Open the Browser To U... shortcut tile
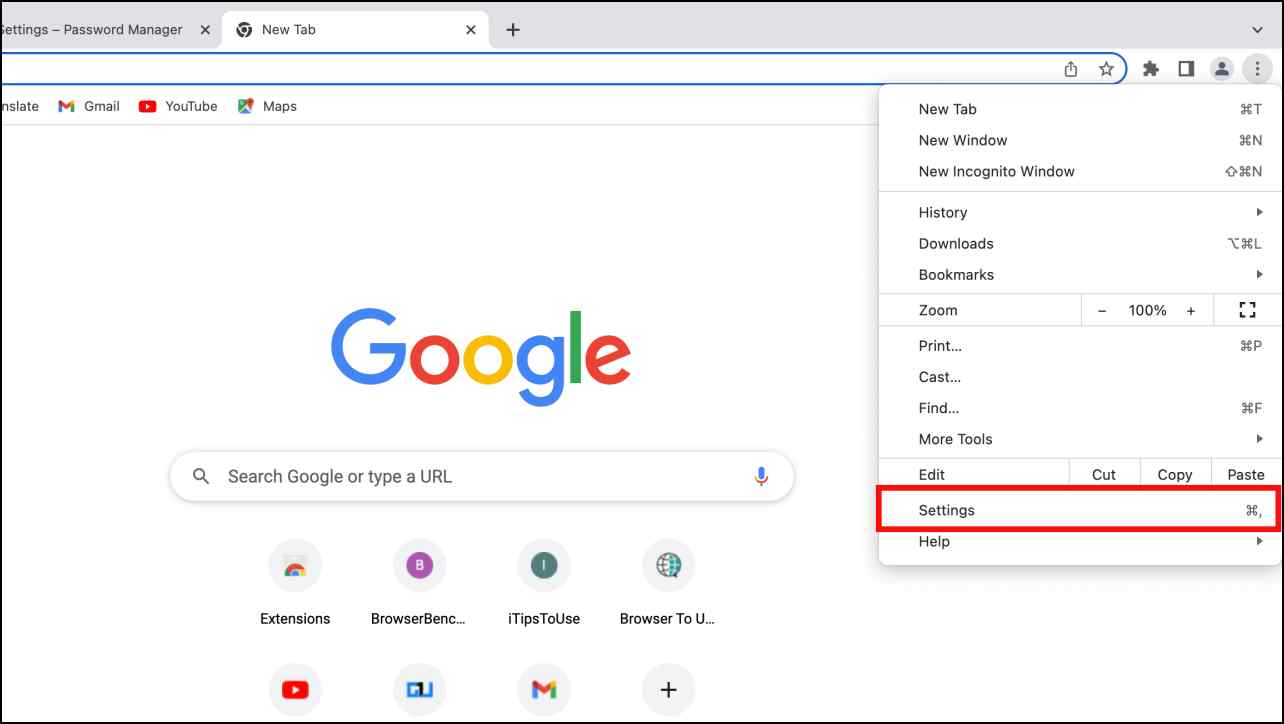This screenshot has height=724, width=1284. (668, 582)
